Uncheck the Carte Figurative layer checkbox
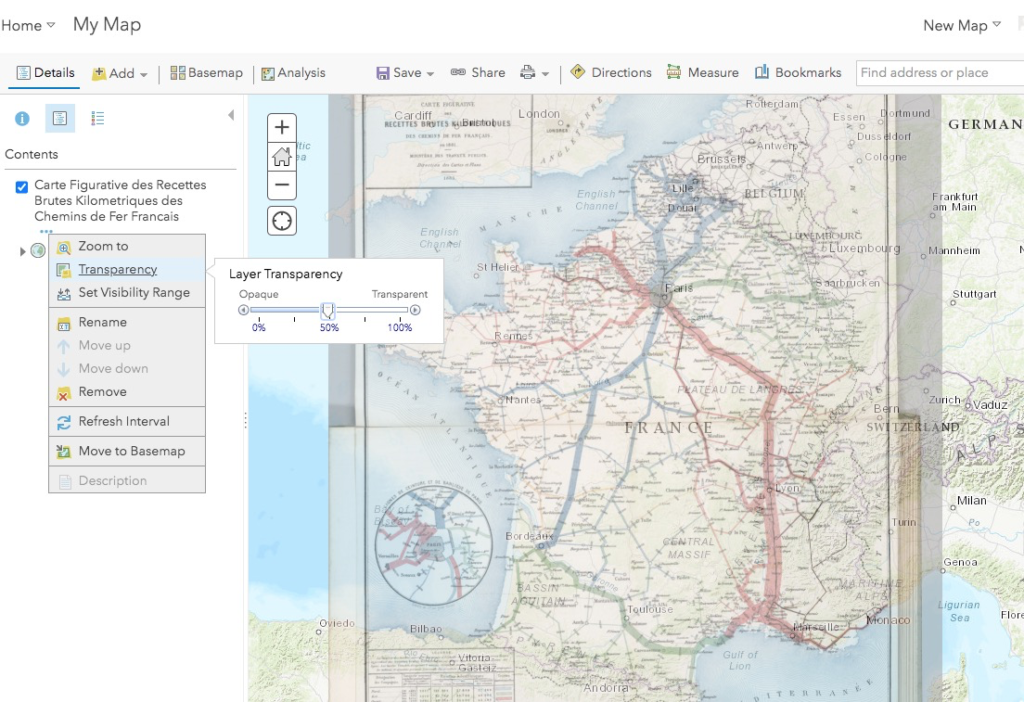 click(x=22, y=187)
